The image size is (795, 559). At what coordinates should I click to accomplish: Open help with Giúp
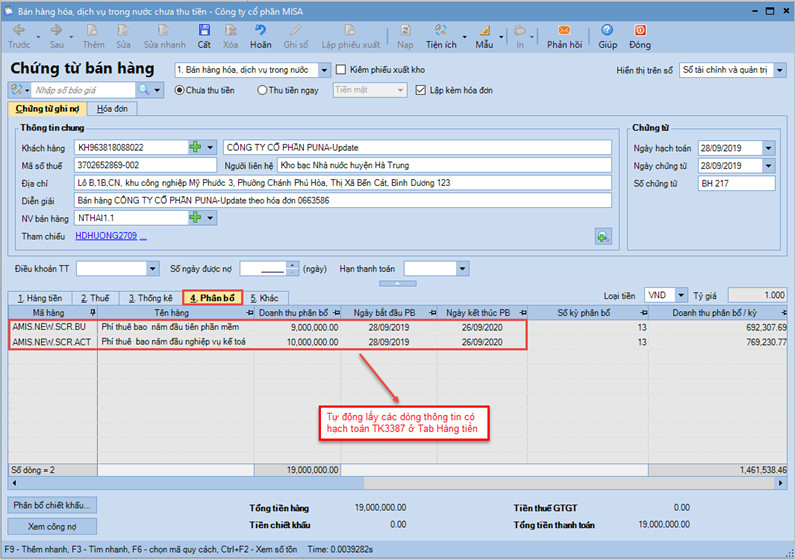point(607,36)
